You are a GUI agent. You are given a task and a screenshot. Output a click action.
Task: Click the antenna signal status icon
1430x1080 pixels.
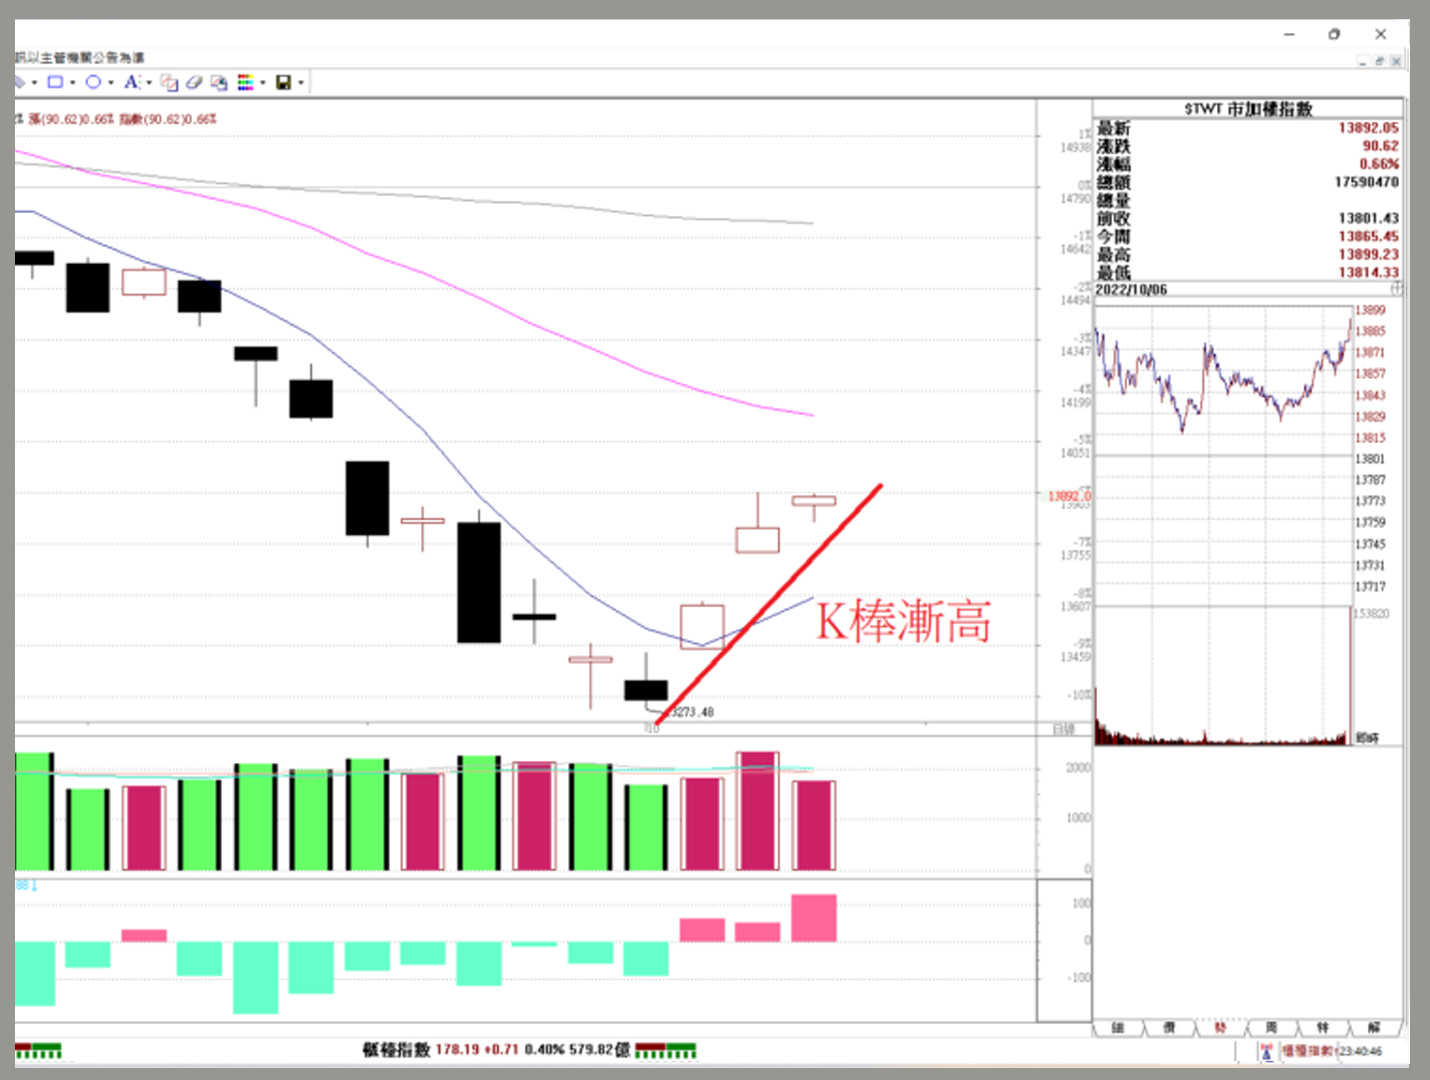[x=1266, y=1051]
